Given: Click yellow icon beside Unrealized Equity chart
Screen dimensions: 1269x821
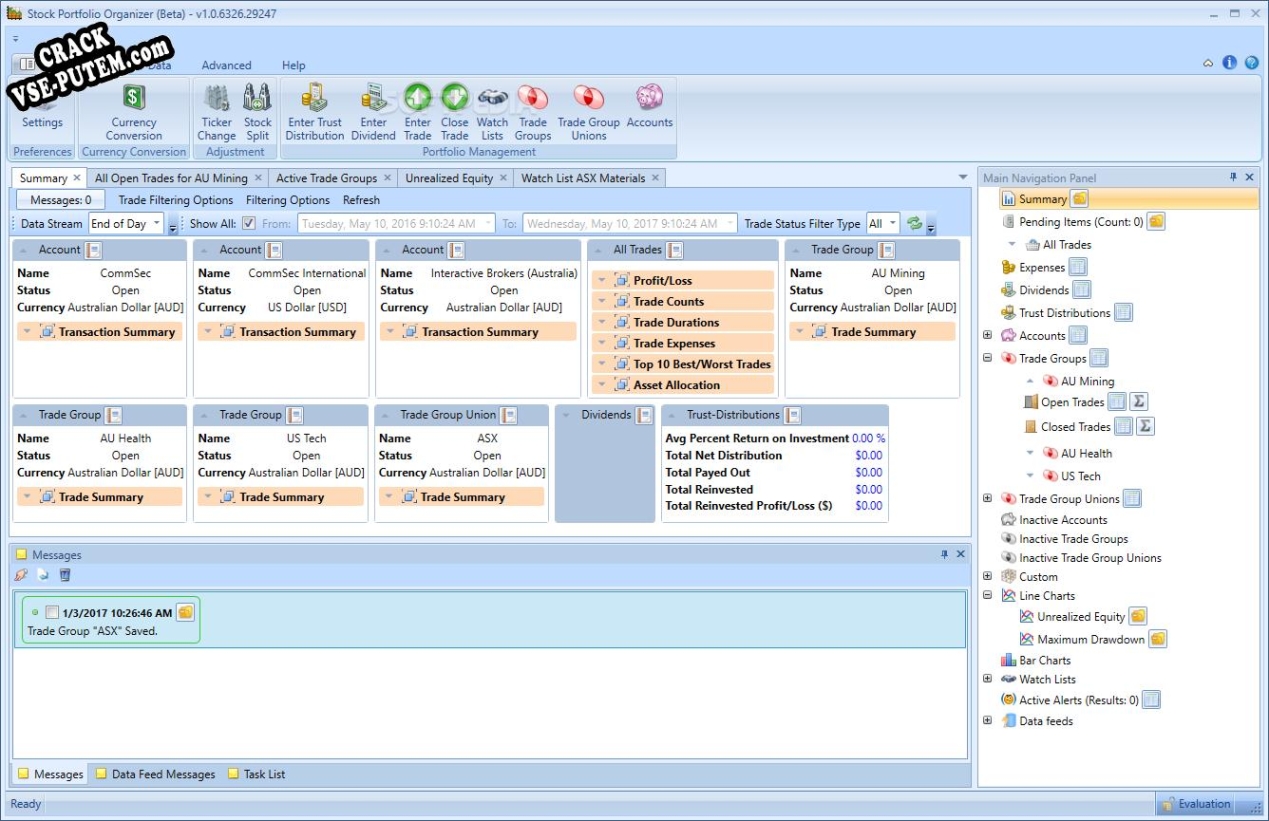Looking at the screenshot, I should point(1138,617).
